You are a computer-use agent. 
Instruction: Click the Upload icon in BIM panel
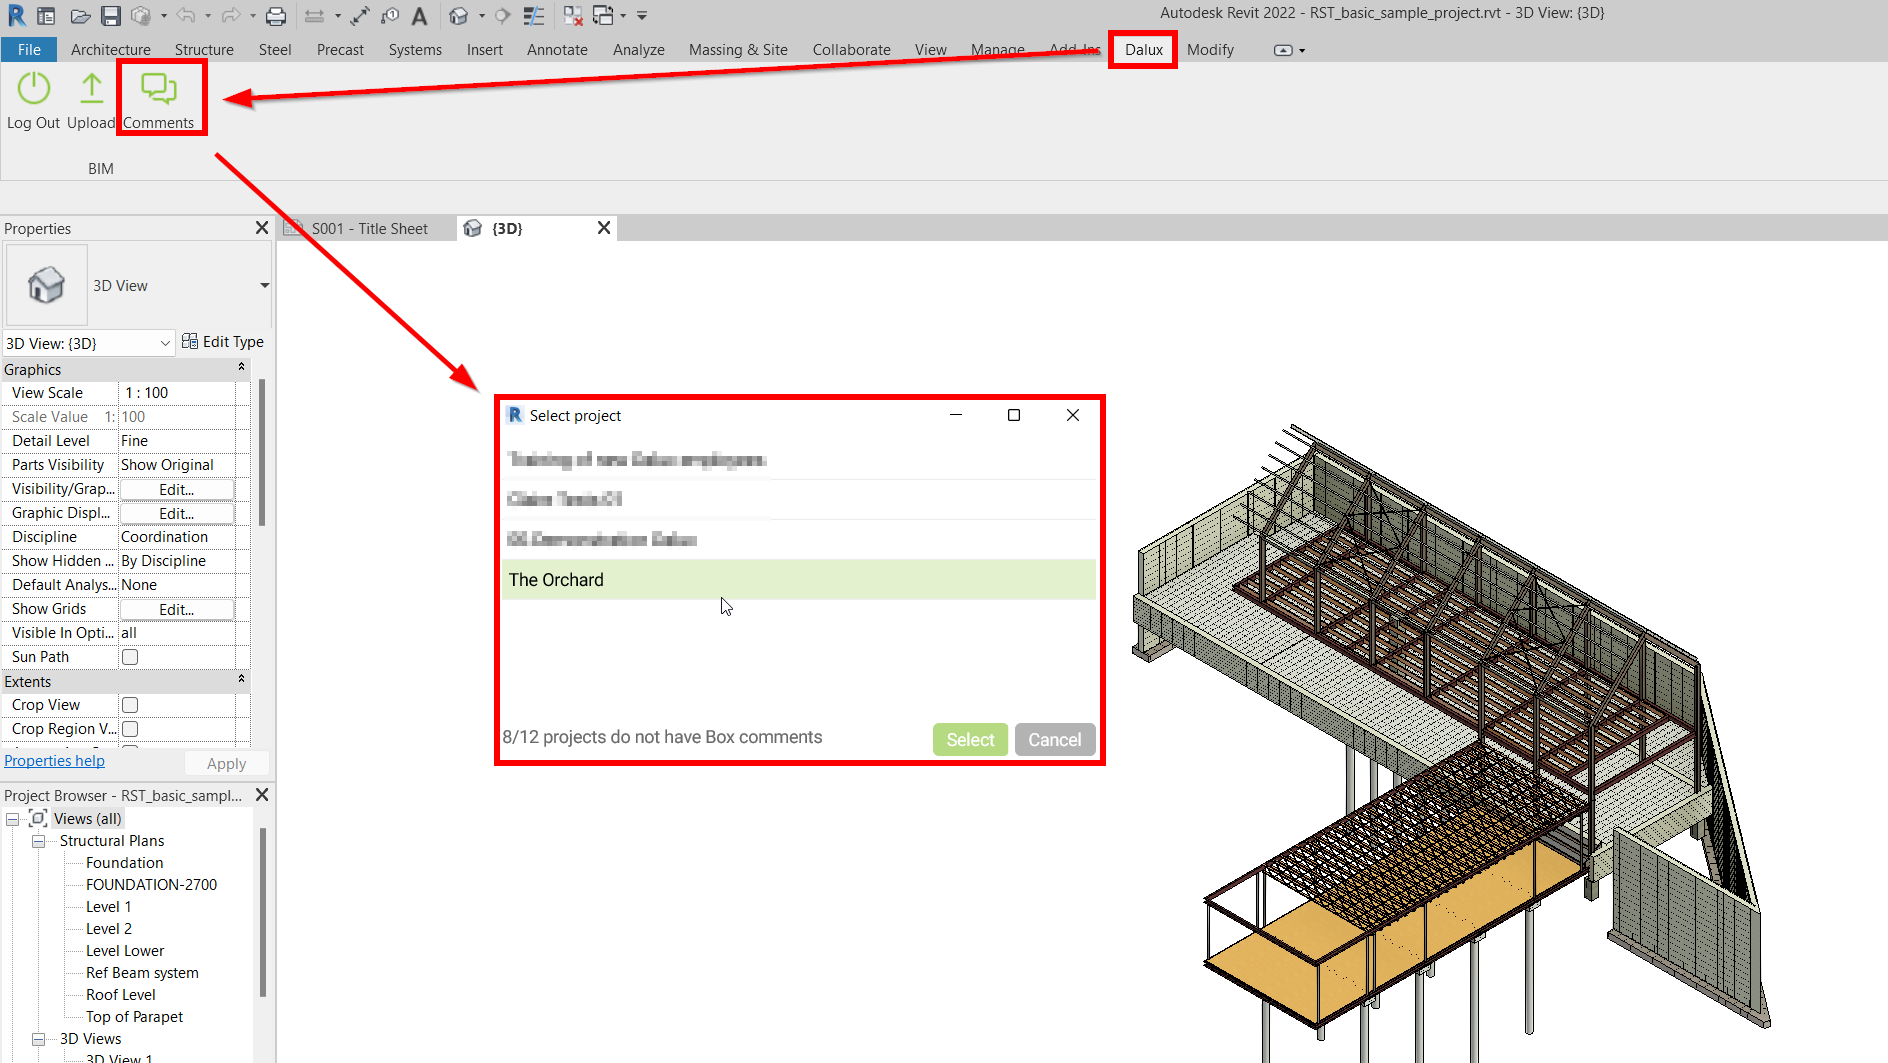(x=91, y=90)
